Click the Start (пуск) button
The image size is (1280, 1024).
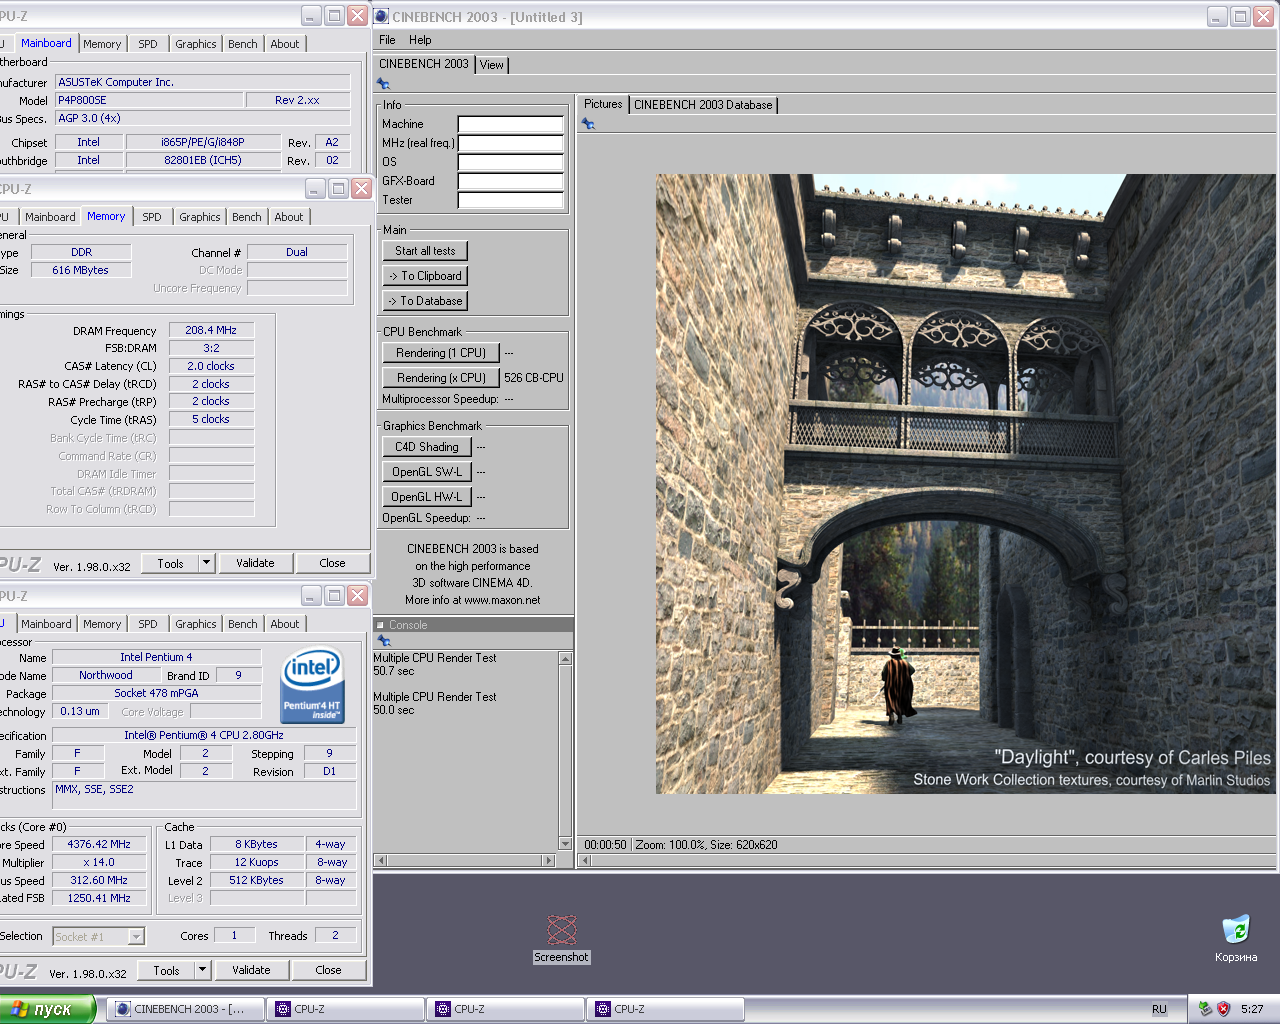tap(48, 1009)
